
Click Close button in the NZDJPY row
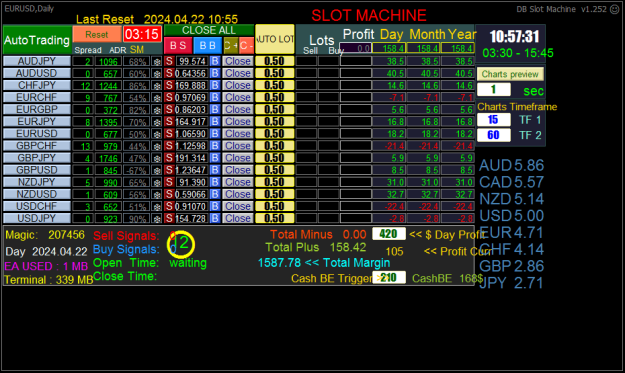point(238,182)
